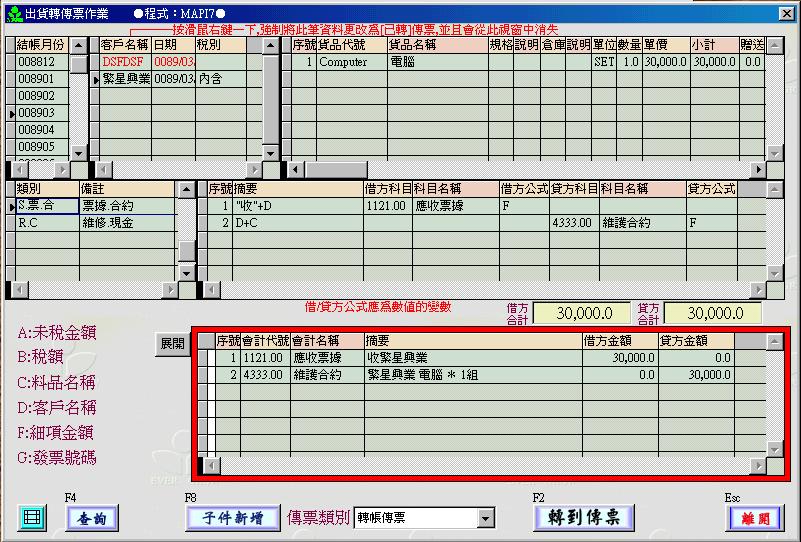Screen dimensions: 801x542
Task: Click the 查詢 query button
Action: [x=91, y=517]
